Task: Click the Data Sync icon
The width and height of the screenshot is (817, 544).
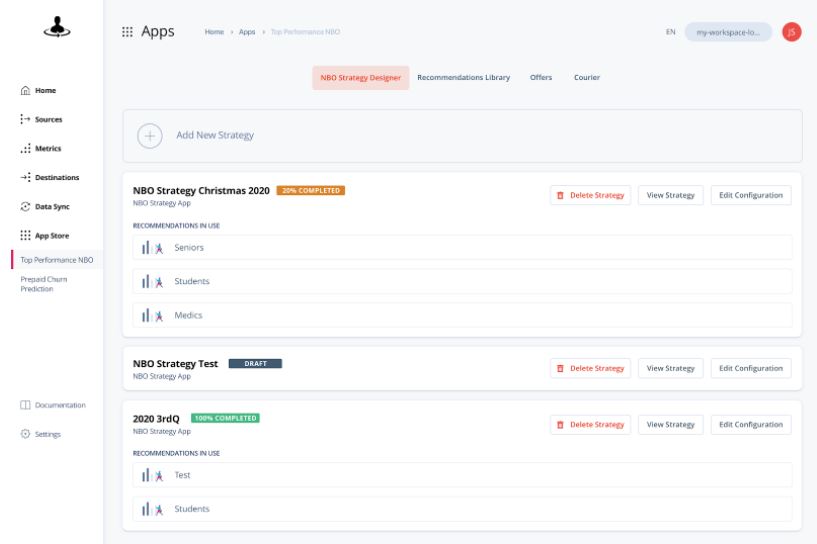Action: (x=24, y=206)
